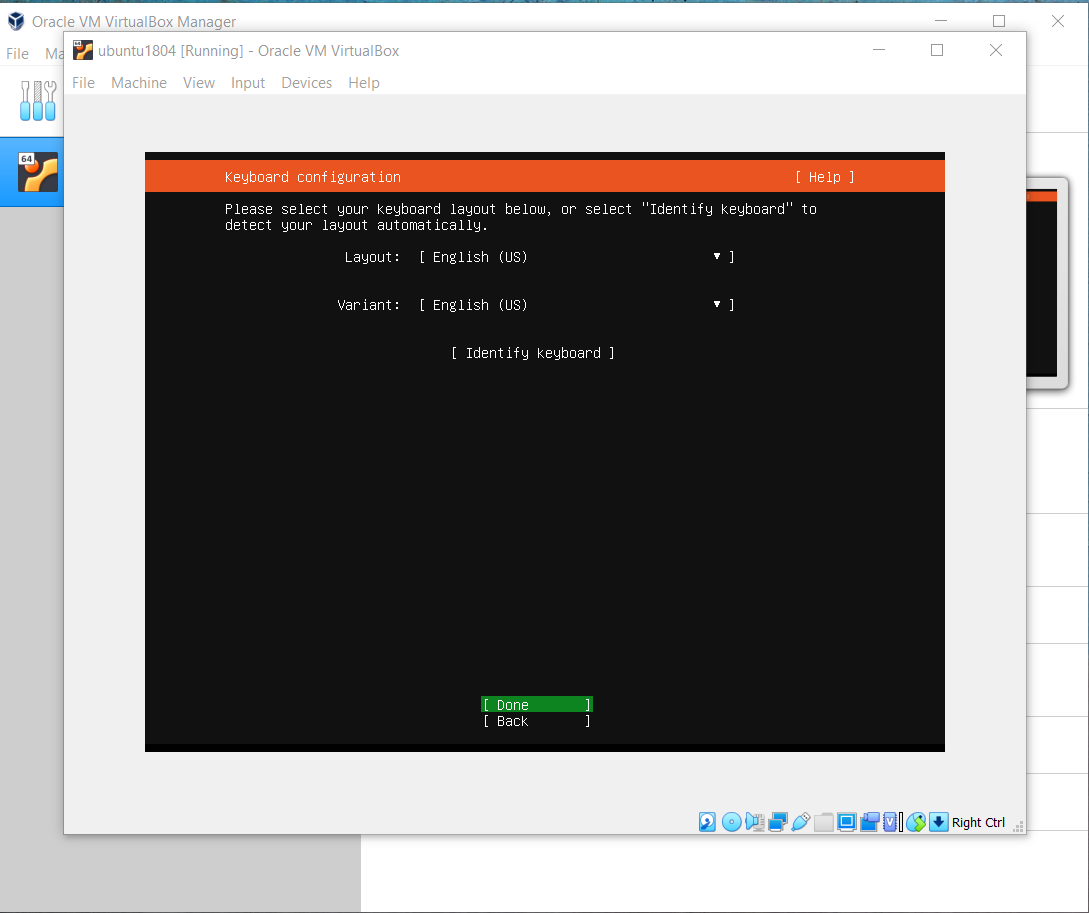
Task: Click the recording status icon
Action: pyautogui.click(x=870, y=822)
